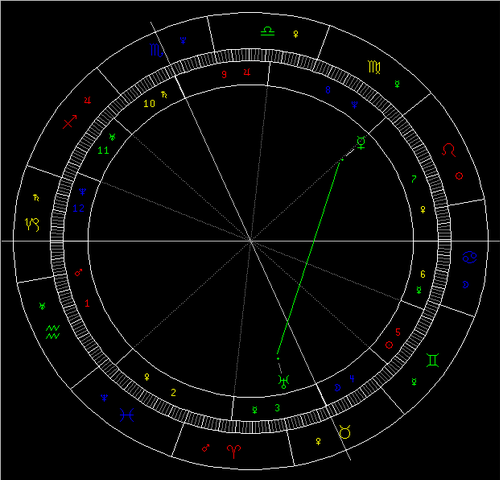The image size is (500, 480).
Task: Click the yellow Taurus sign glyph
Action: click(345, 432)
